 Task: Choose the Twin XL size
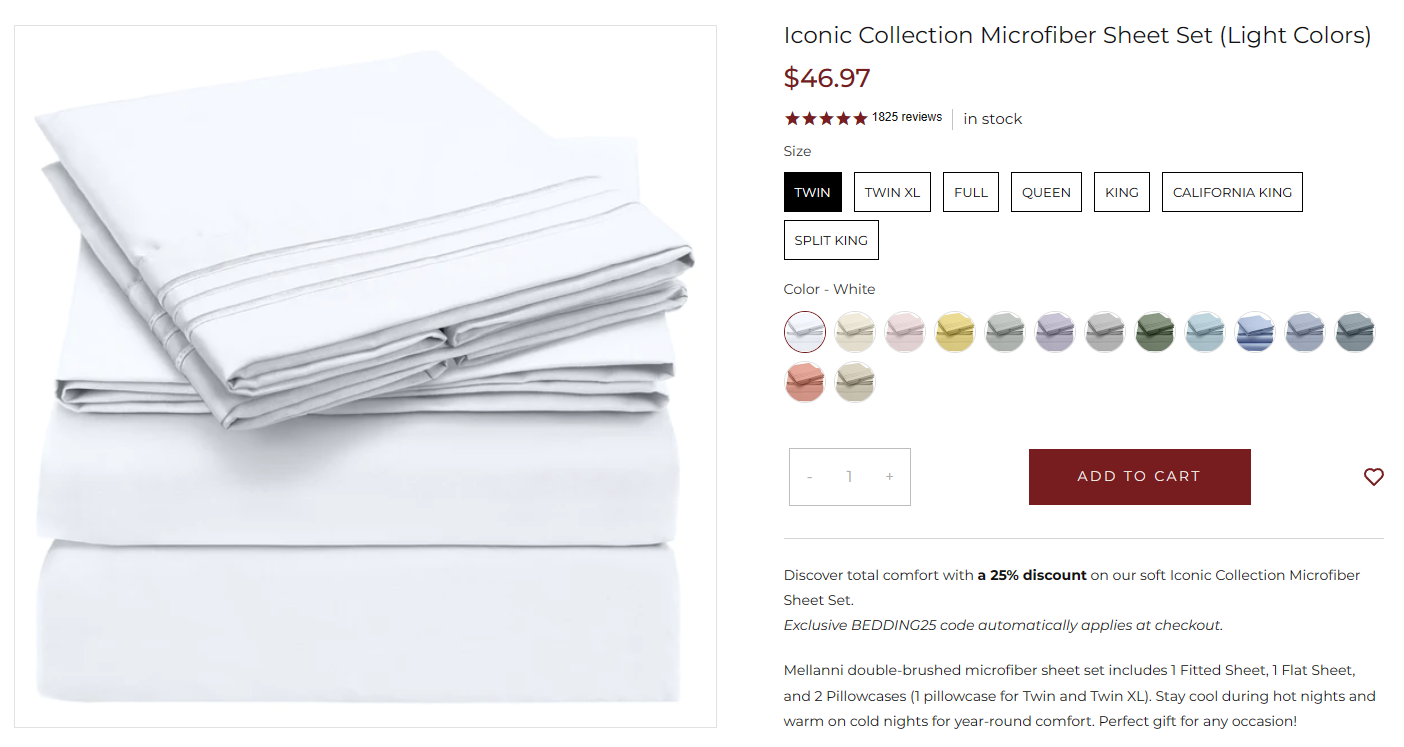coord(892,192)
